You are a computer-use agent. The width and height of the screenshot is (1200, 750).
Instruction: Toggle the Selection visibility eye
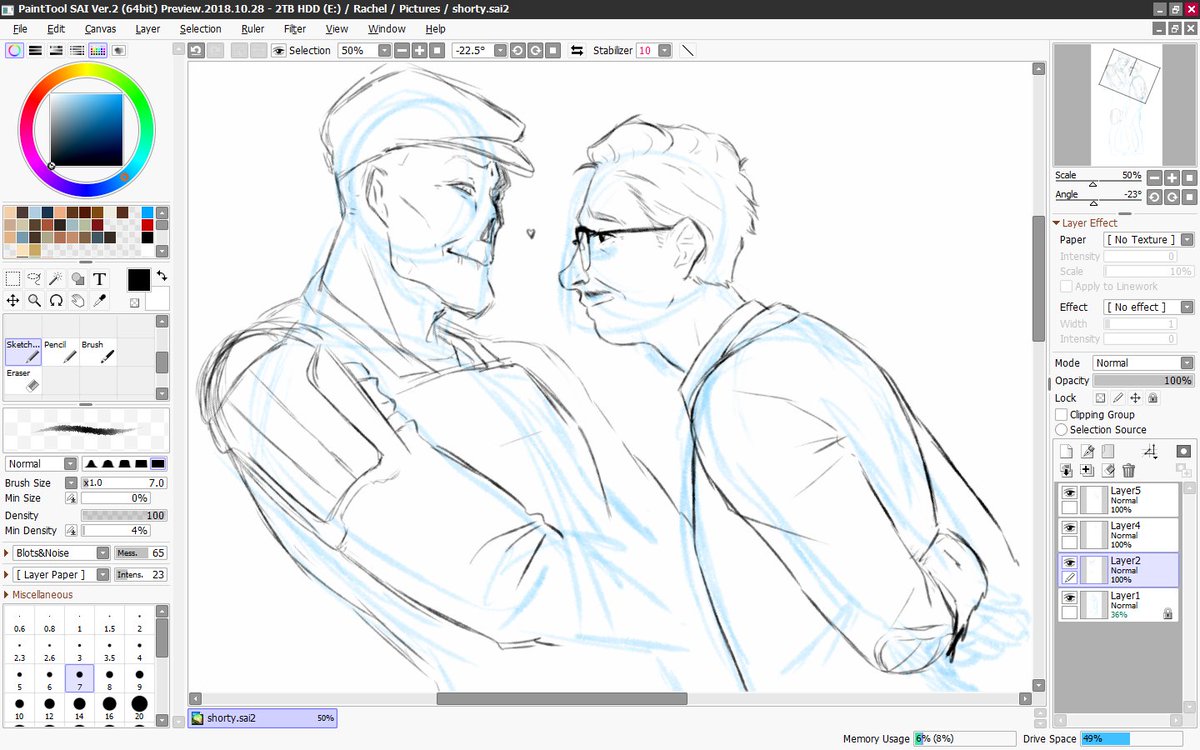[279, 50]
